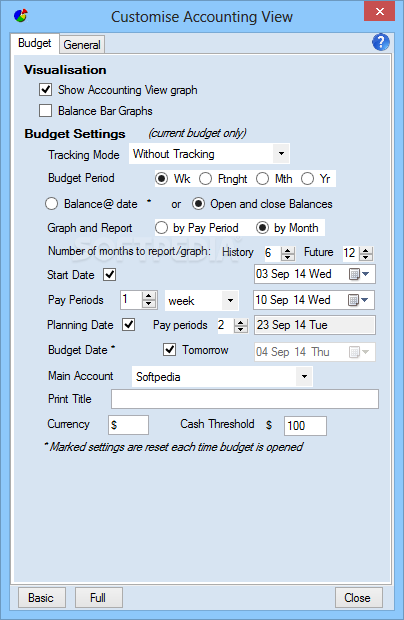Open calendar picker for Start Date
404x620 pixels.
tap(359, 274)
